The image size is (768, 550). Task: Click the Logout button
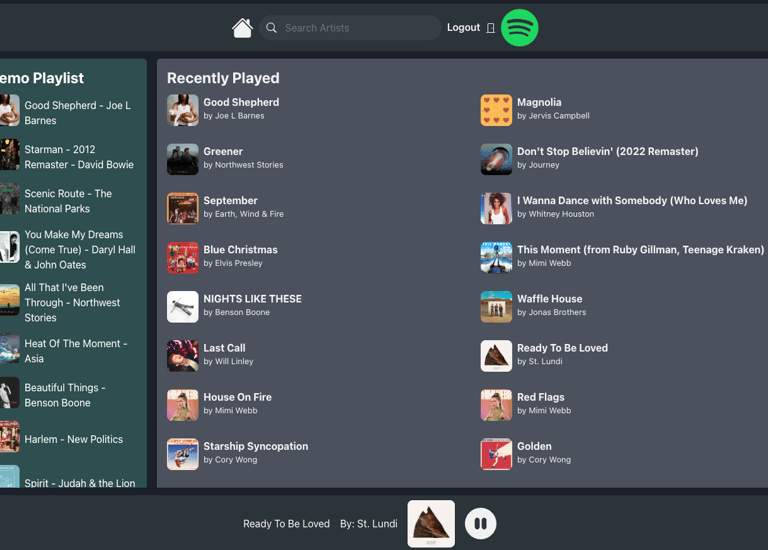(463, 27)
